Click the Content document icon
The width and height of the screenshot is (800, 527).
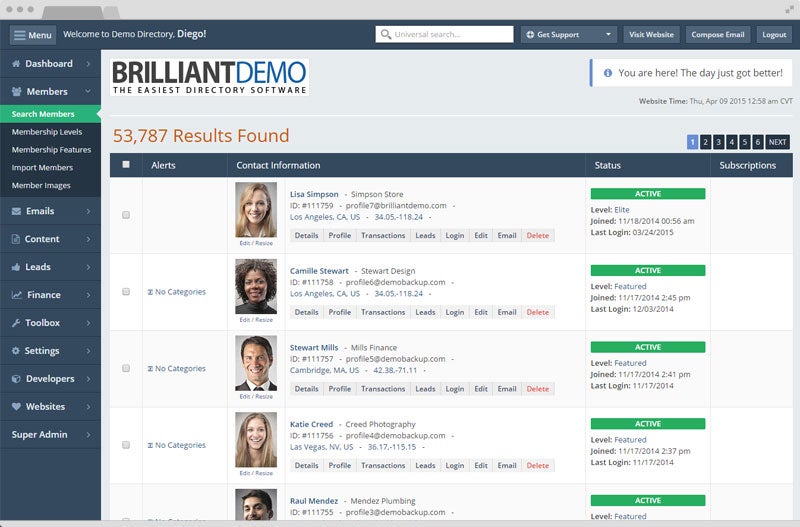point(16,239)
